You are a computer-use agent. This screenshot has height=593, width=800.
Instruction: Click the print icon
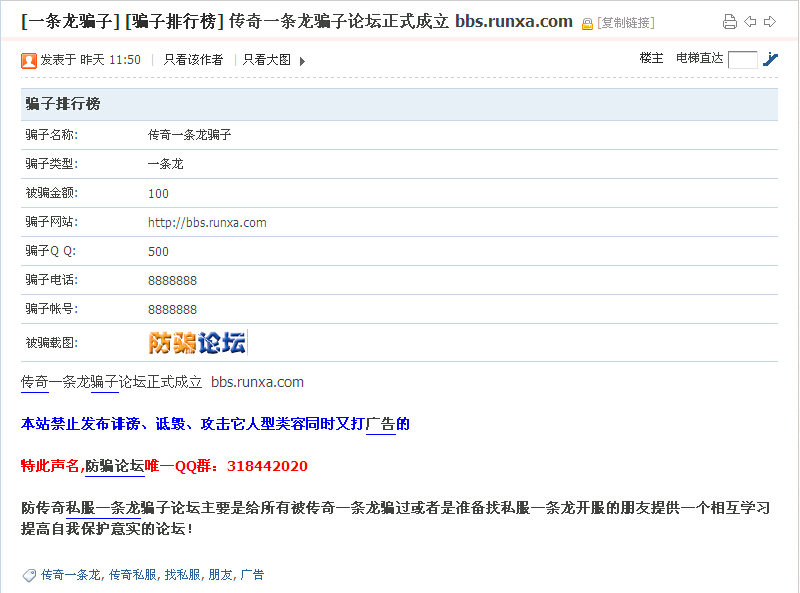coord(730,22)
